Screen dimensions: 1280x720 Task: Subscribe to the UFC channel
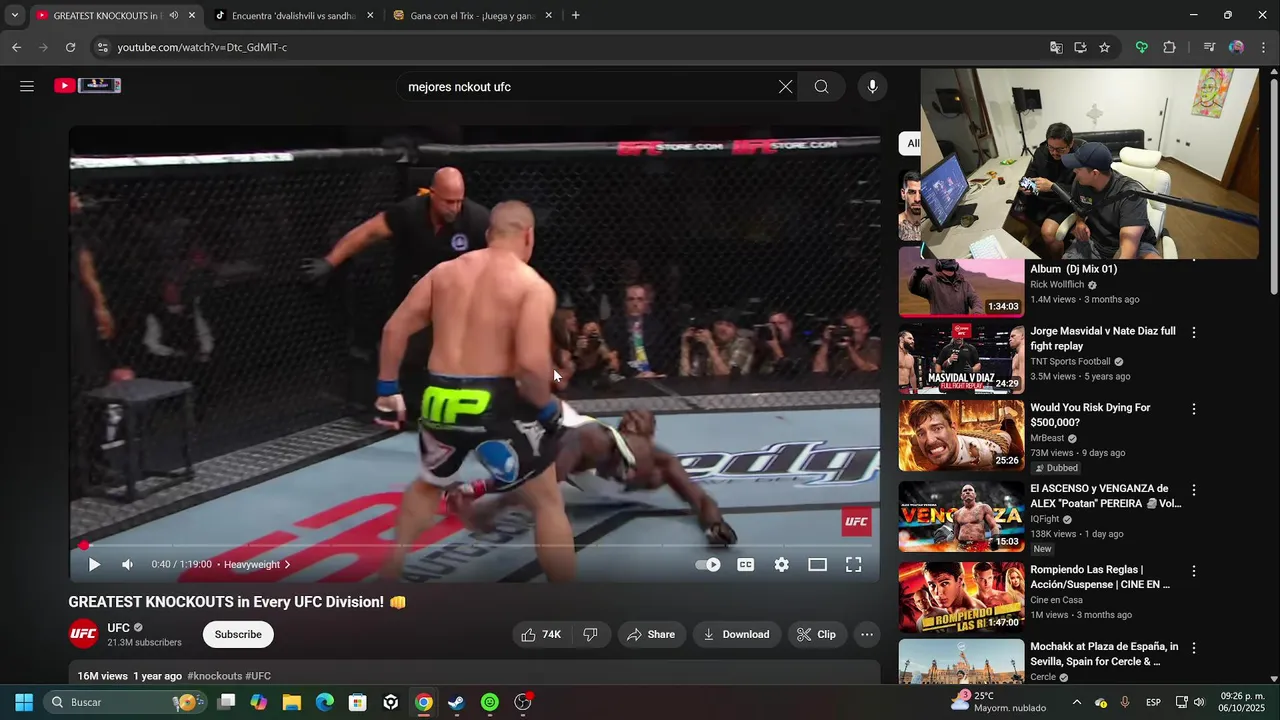pyautogui.click(x=238, y=634)
